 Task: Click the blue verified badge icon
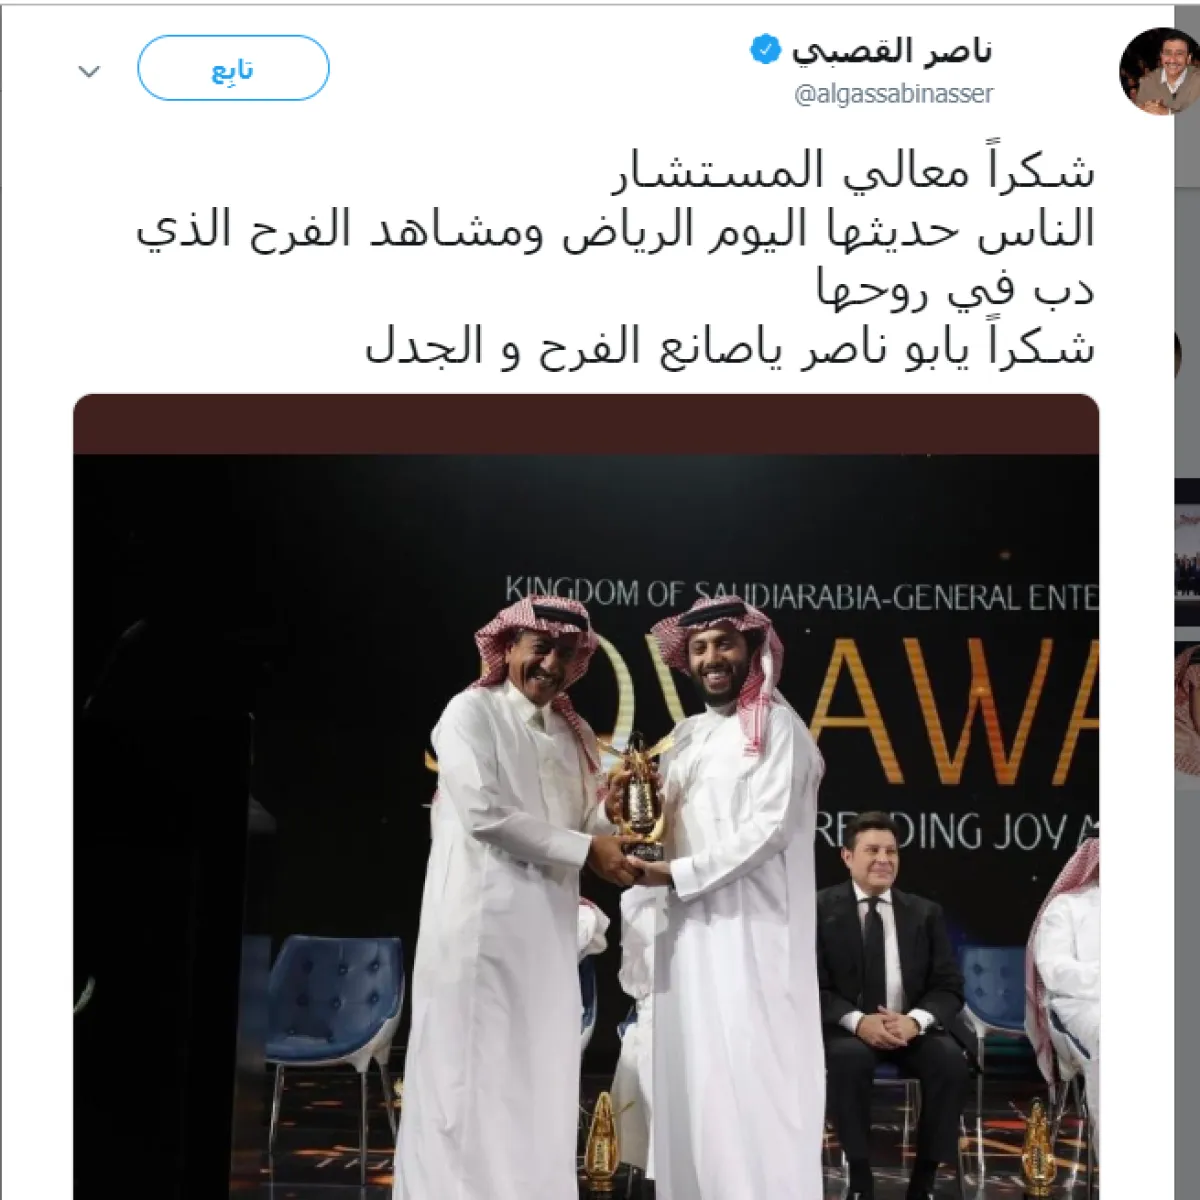[x=765, y=49]
